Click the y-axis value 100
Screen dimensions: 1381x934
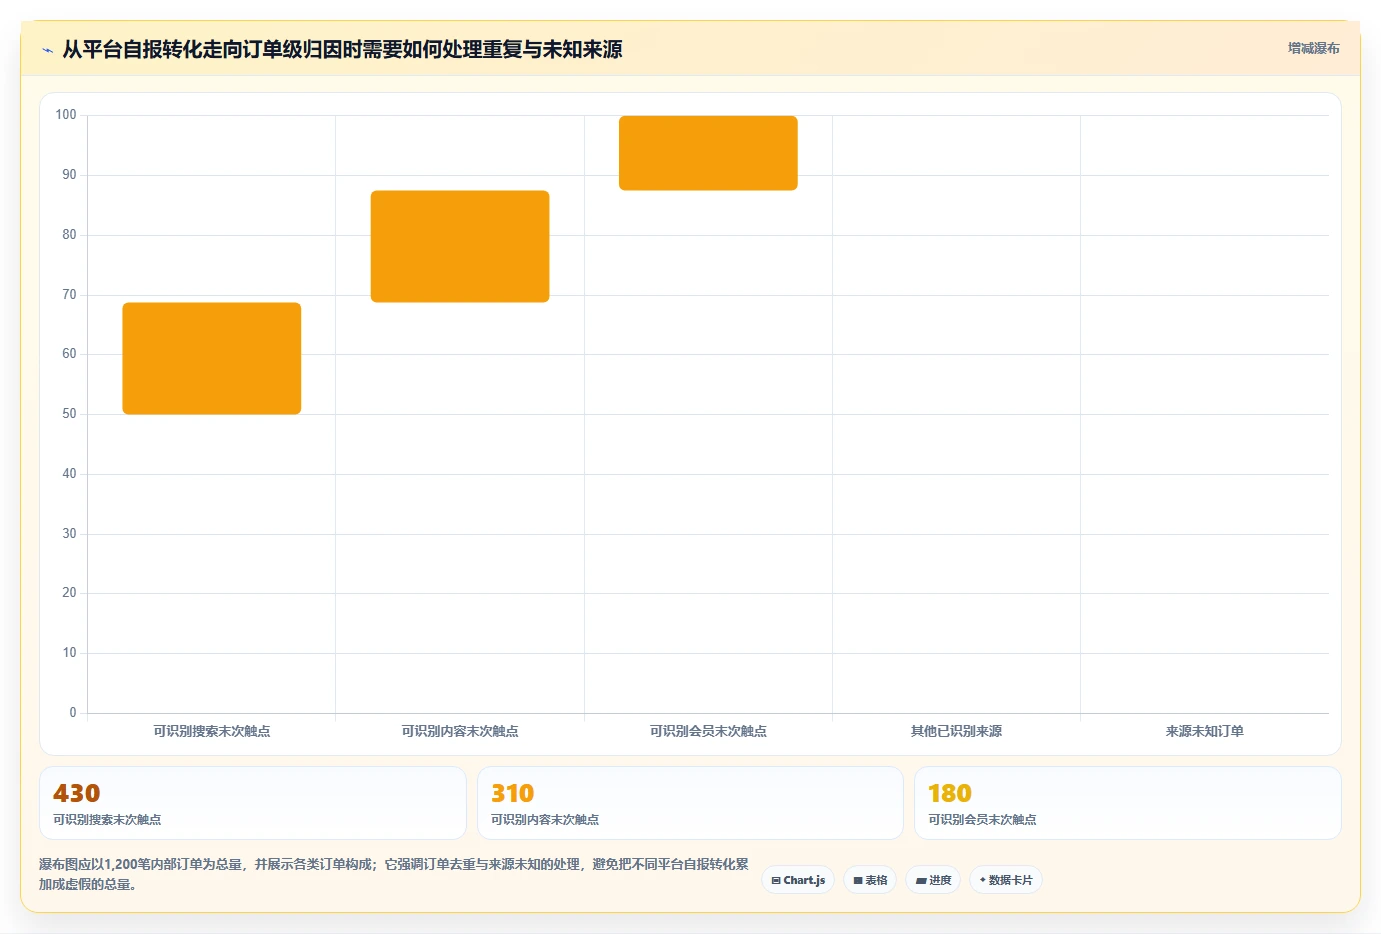[66, 115]
